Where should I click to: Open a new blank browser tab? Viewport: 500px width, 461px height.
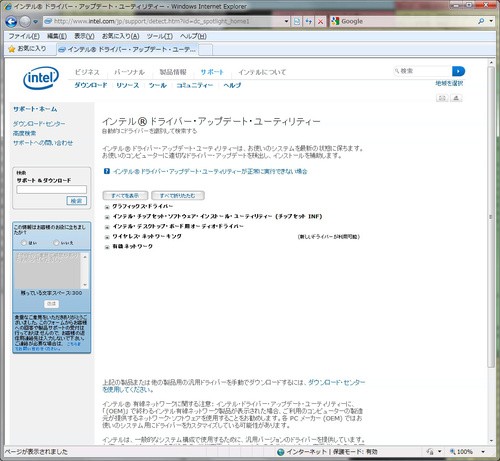[x=206, y=50]
